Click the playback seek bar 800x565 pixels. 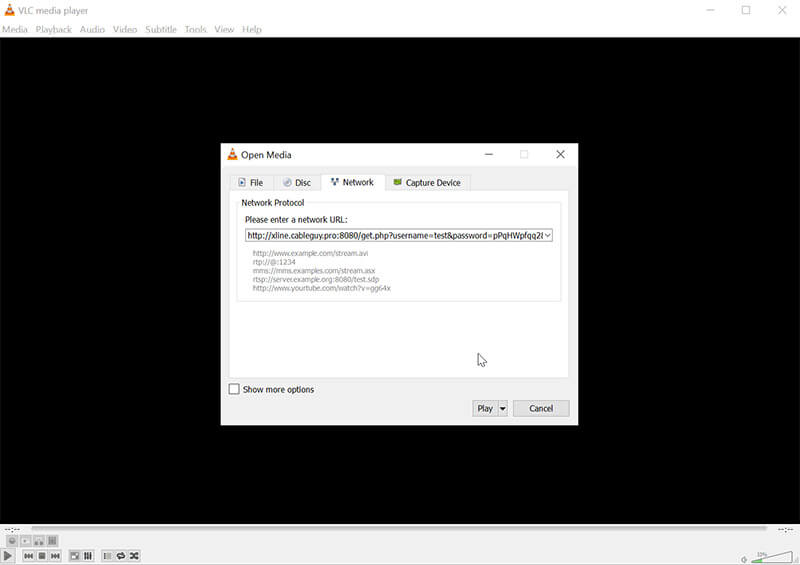tap(399, 529)
